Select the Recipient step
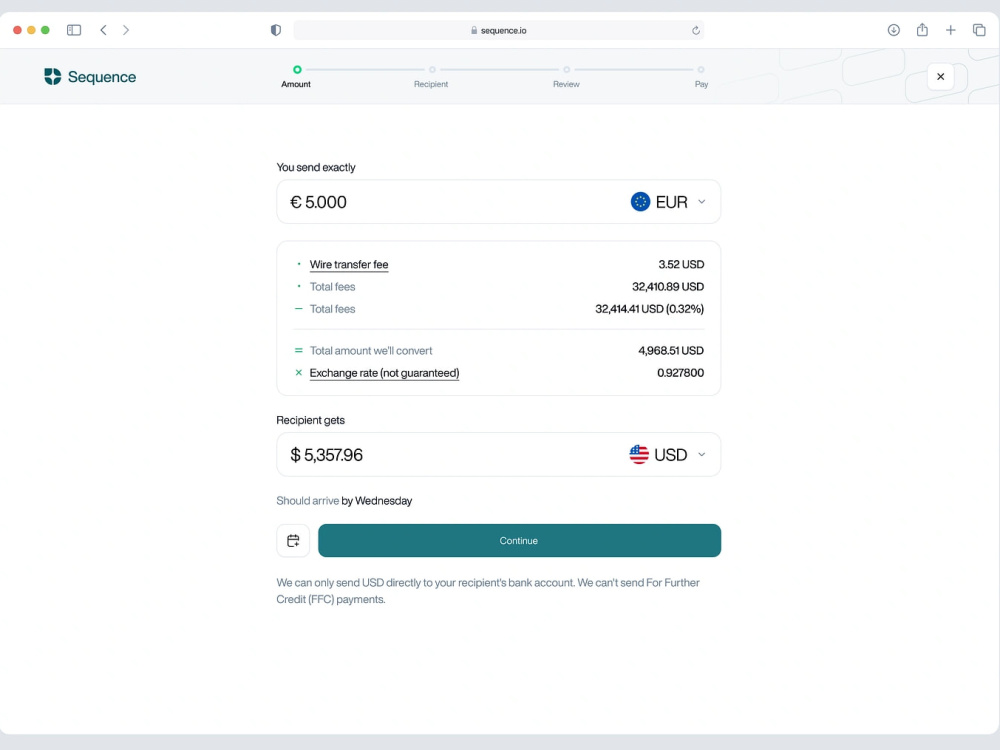Screen dimensions: 1000x750 [x=431, y=77]
